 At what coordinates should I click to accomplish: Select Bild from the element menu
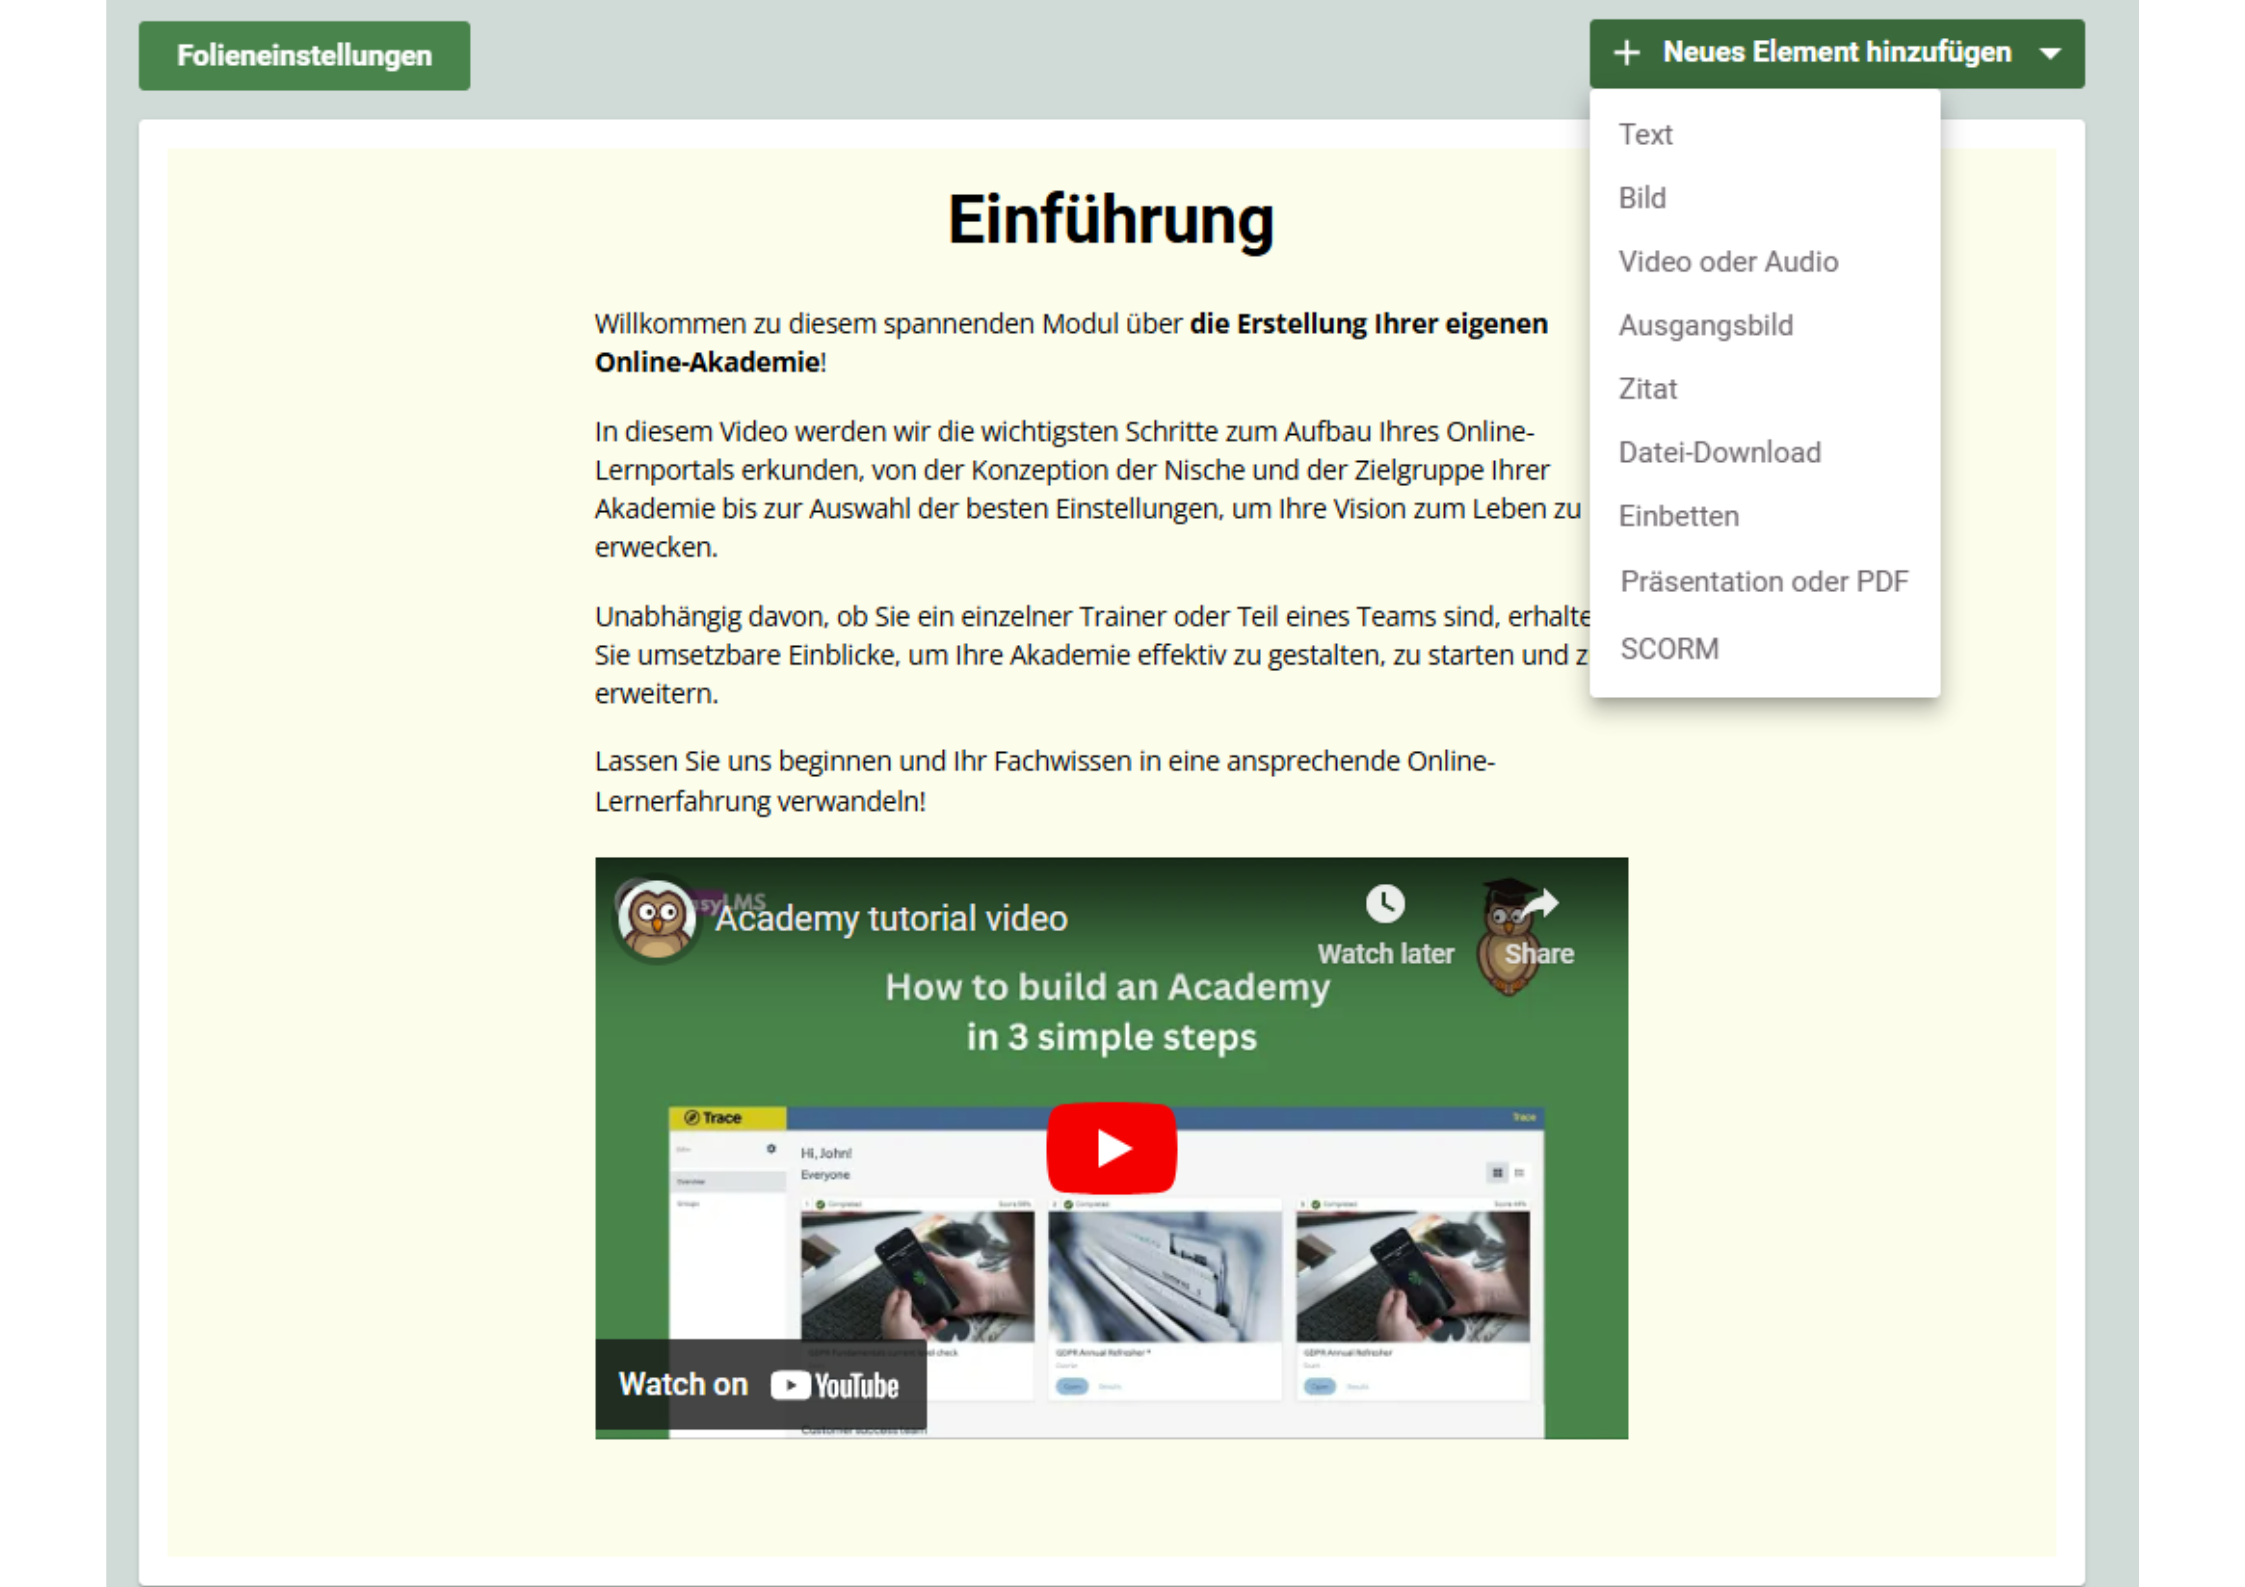click(1643, 198)
